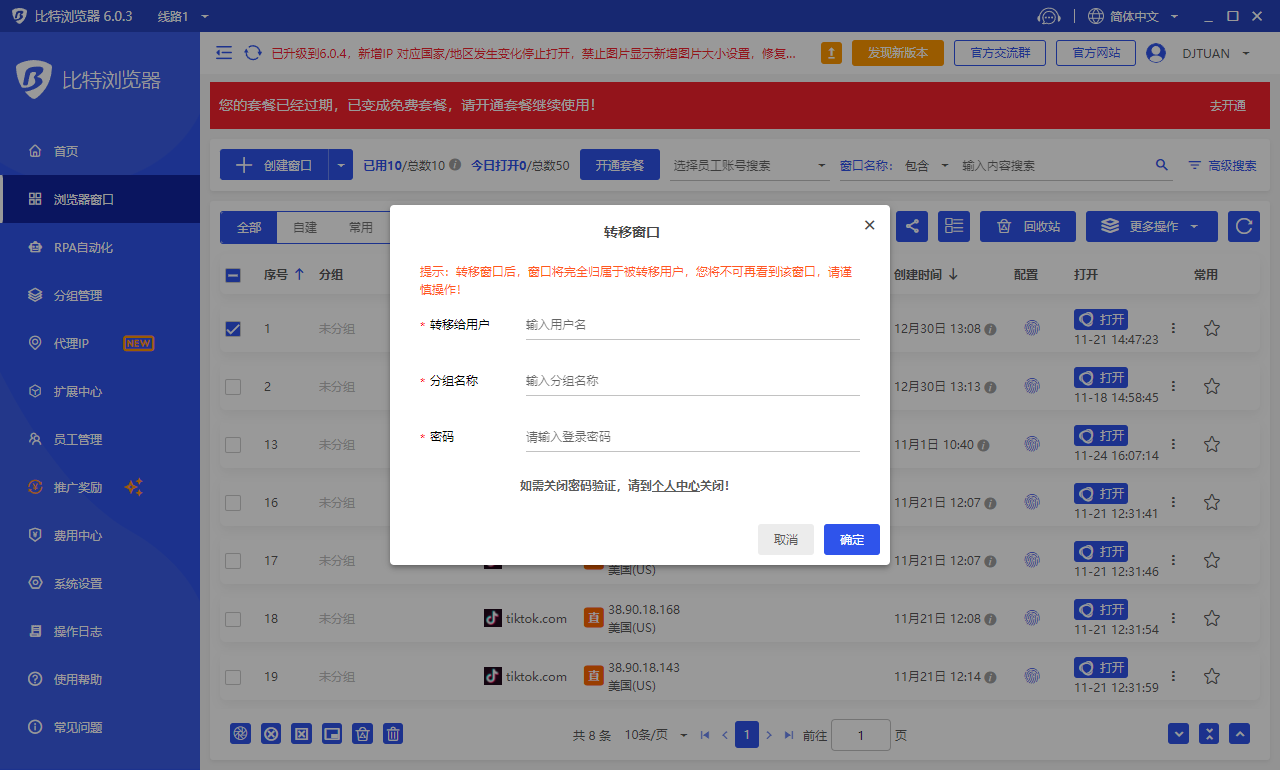Open 代理IP in the sidebar
The image size is (1280, 770).
pyautogui.click(x=100, y=343)
